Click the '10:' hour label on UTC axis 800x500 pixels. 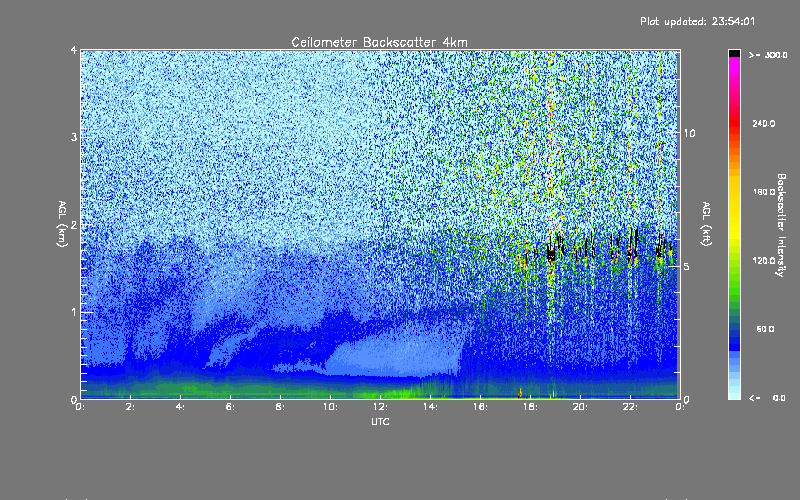tap(330, 407)
